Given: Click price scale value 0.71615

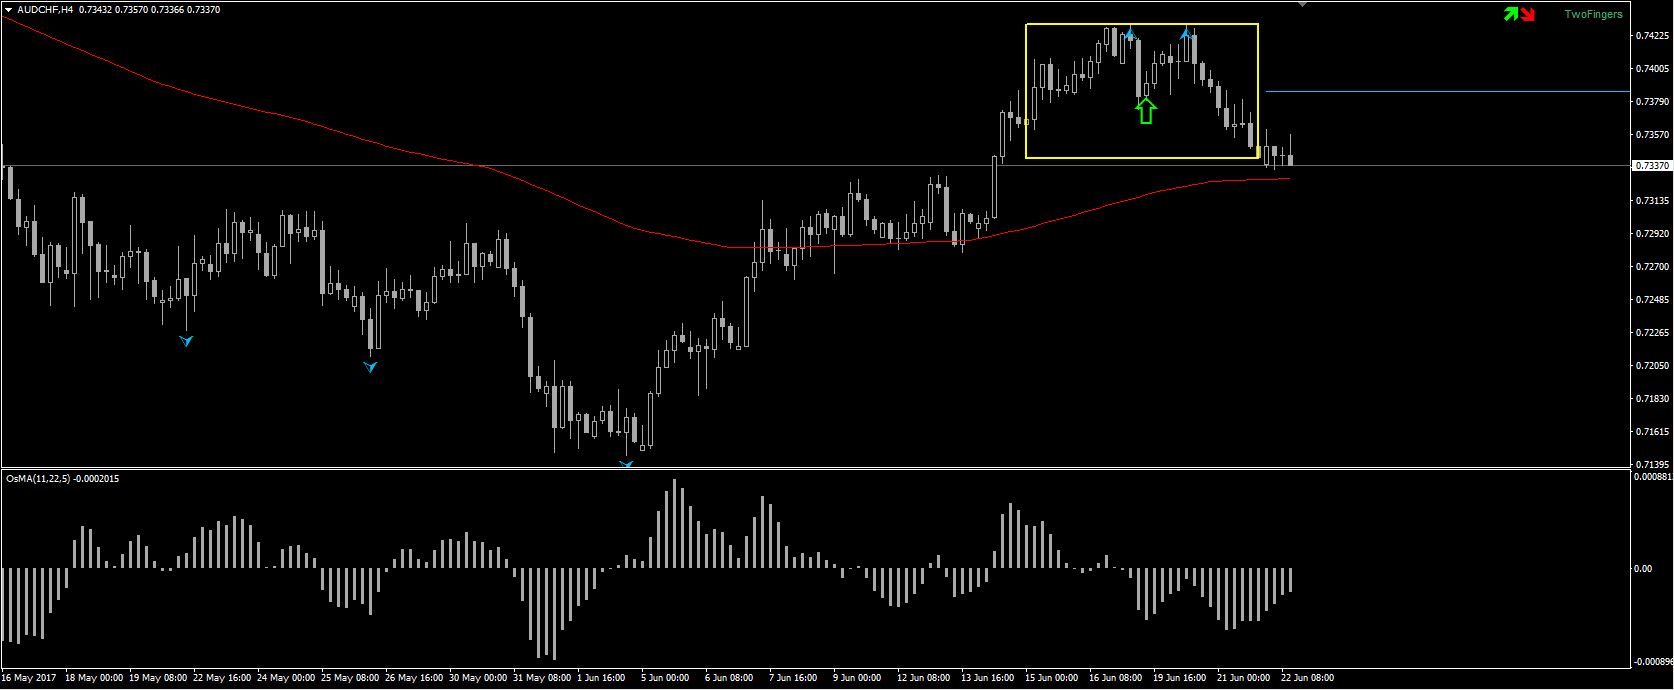Looking at the screenshot, I should (x=1651, y=431).
